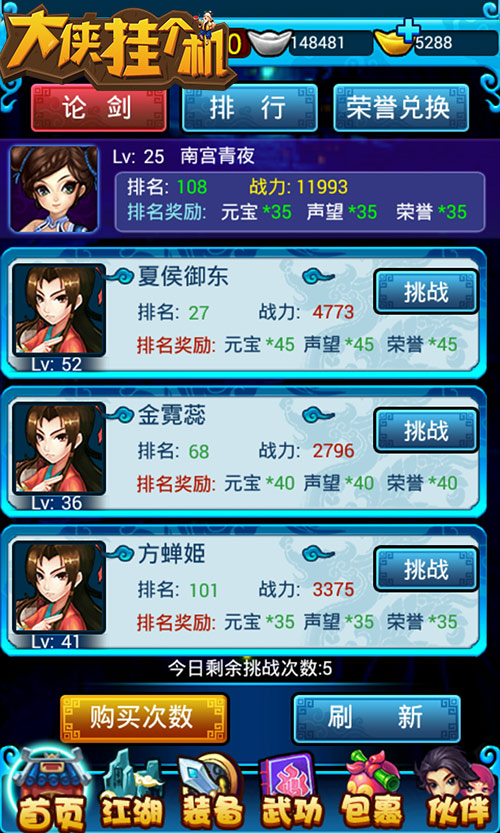Challenge opponent 夏侯御东
Screen dimensions: 500x833
[x=426, y=292]
